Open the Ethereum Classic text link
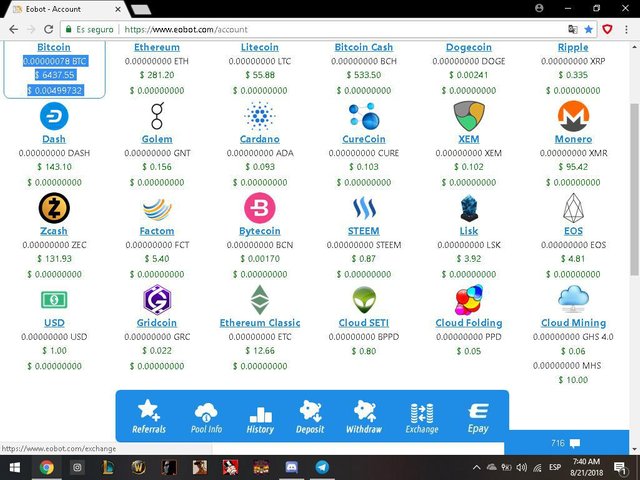Image resolution: width=640 pixels, height=480 pixels. (260, 323)
